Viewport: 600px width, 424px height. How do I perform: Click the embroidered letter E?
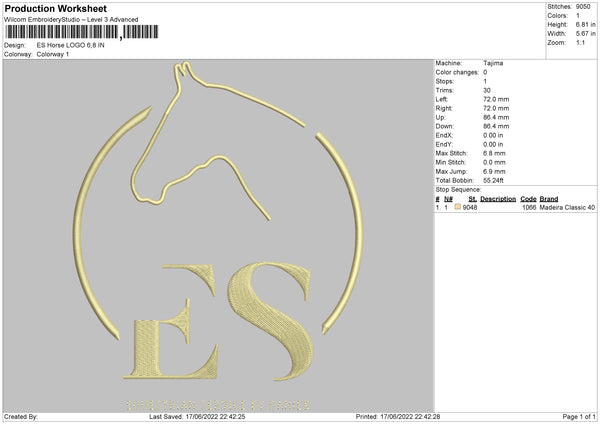pos(171,321)
